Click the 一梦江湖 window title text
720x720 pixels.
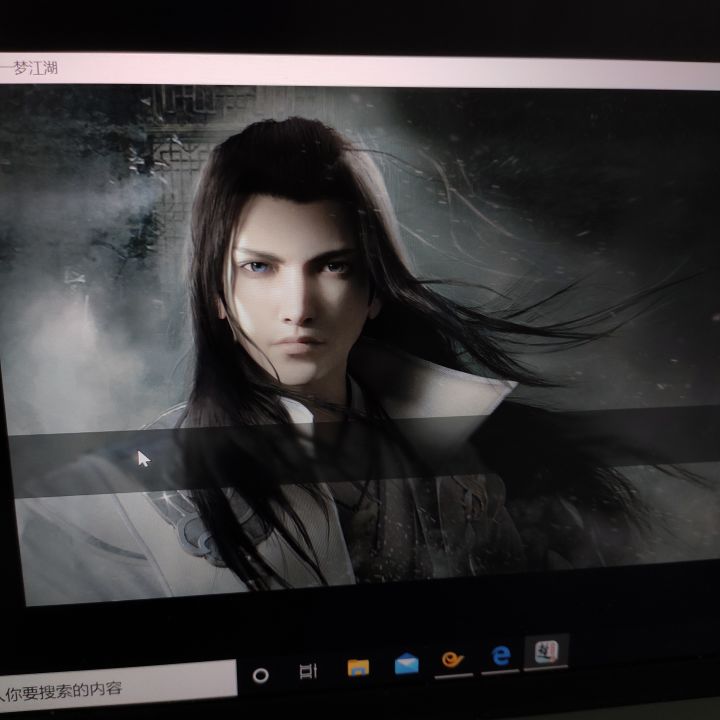tap(30, 68)
